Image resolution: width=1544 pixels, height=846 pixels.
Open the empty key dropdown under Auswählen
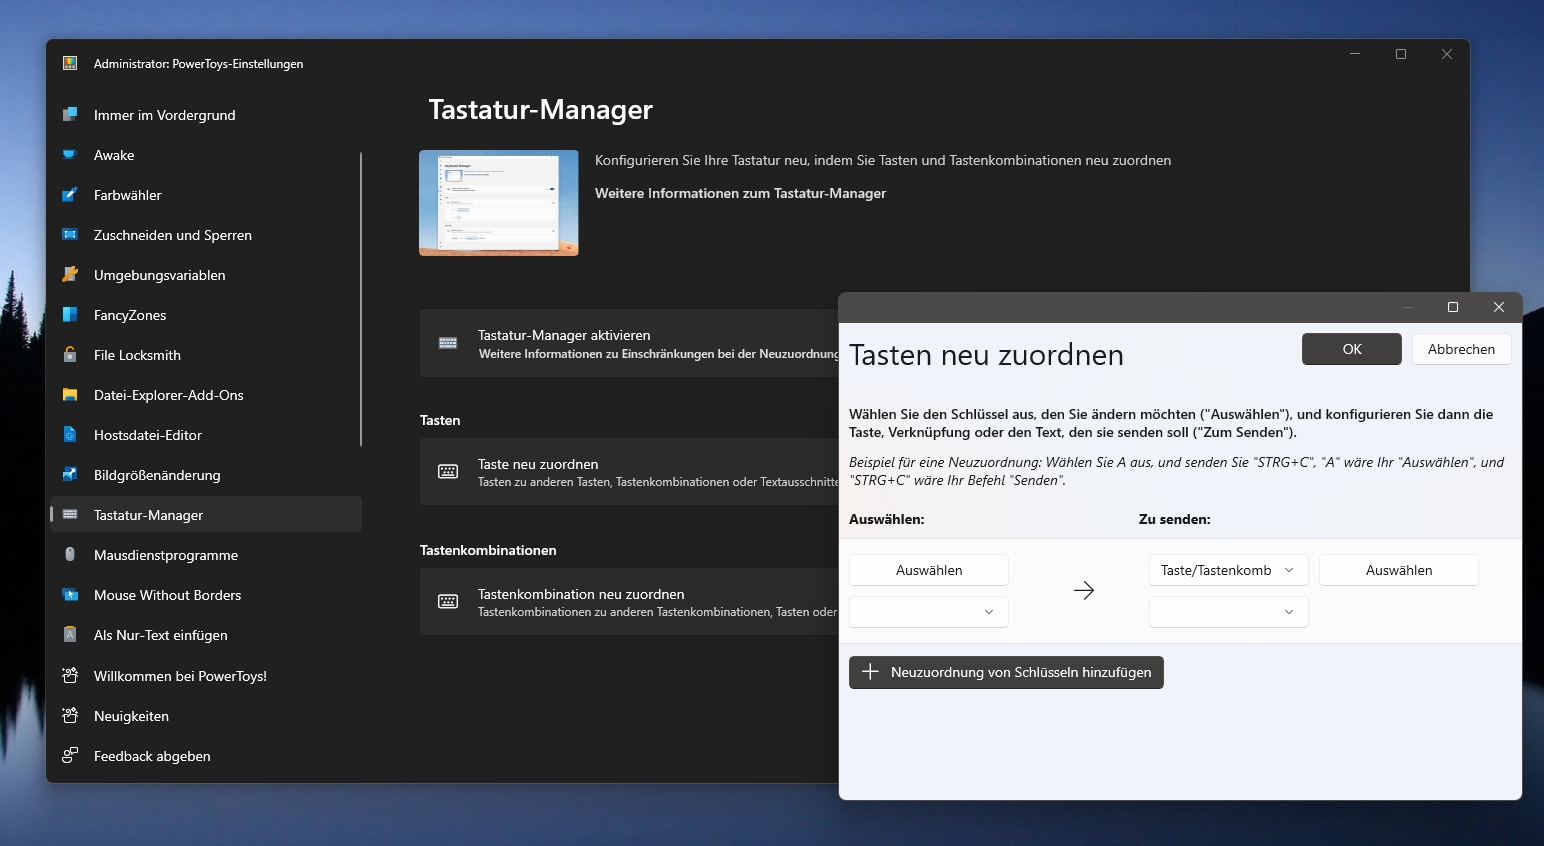[x=929, y=612]
